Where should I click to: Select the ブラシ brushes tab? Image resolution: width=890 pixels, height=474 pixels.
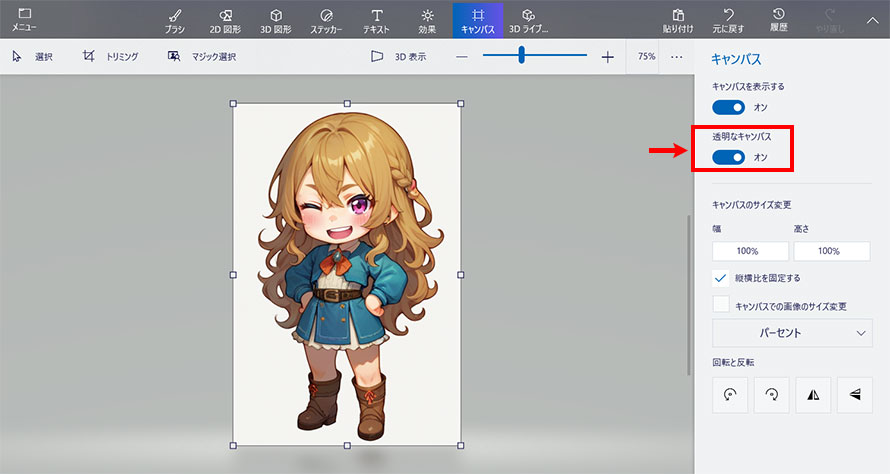(x=175, y=21)
